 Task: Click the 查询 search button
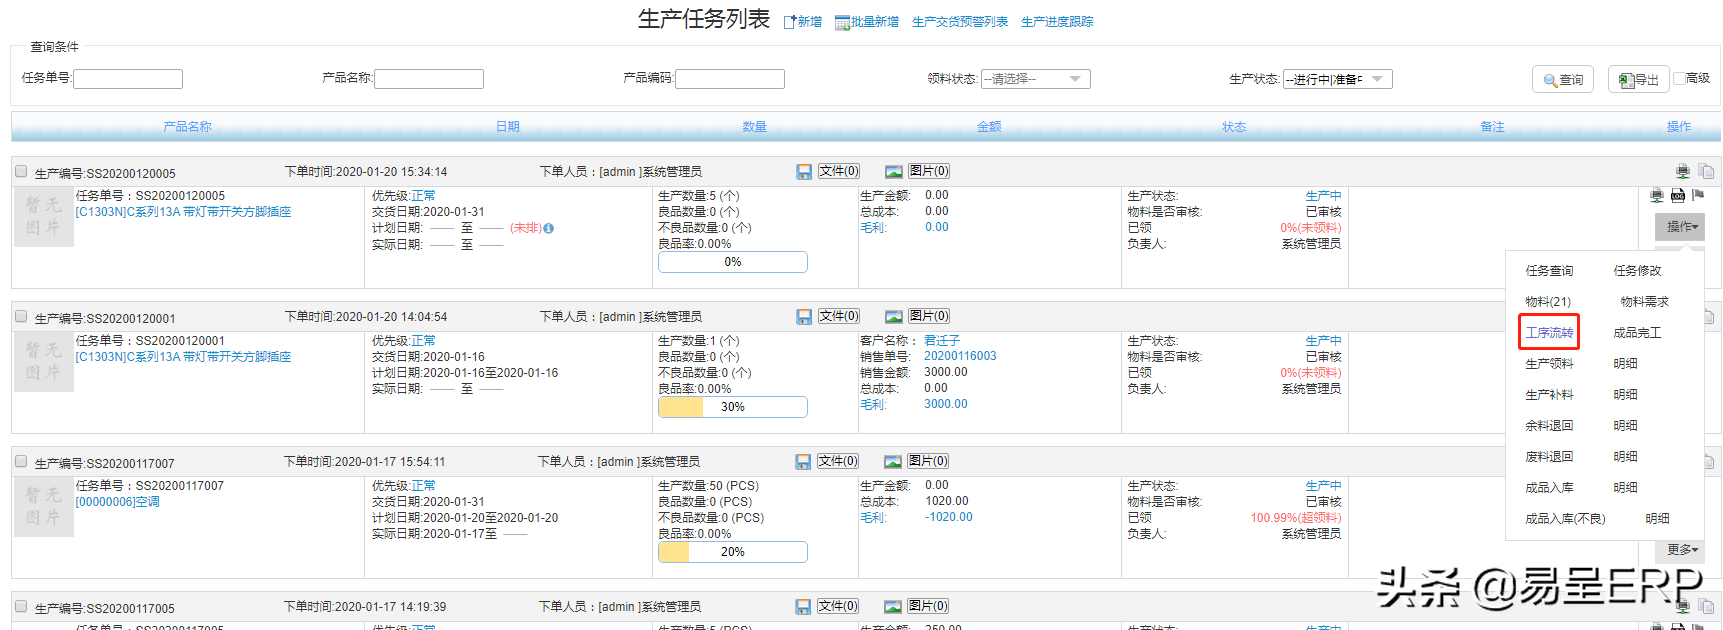[1562, 80]
